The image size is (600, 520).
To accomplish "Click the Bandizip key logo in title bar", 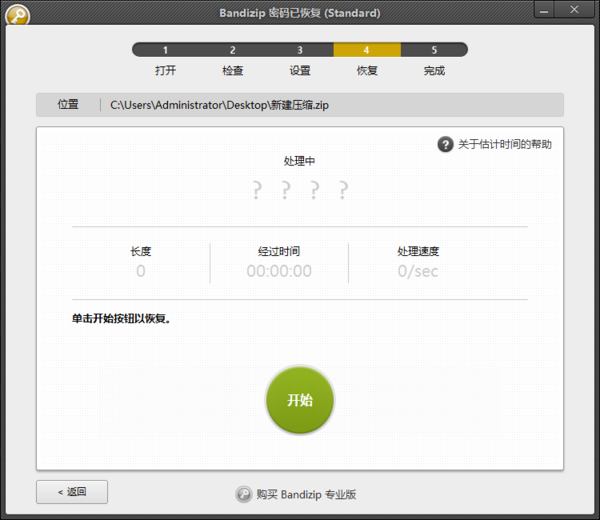I will [17, 14].
